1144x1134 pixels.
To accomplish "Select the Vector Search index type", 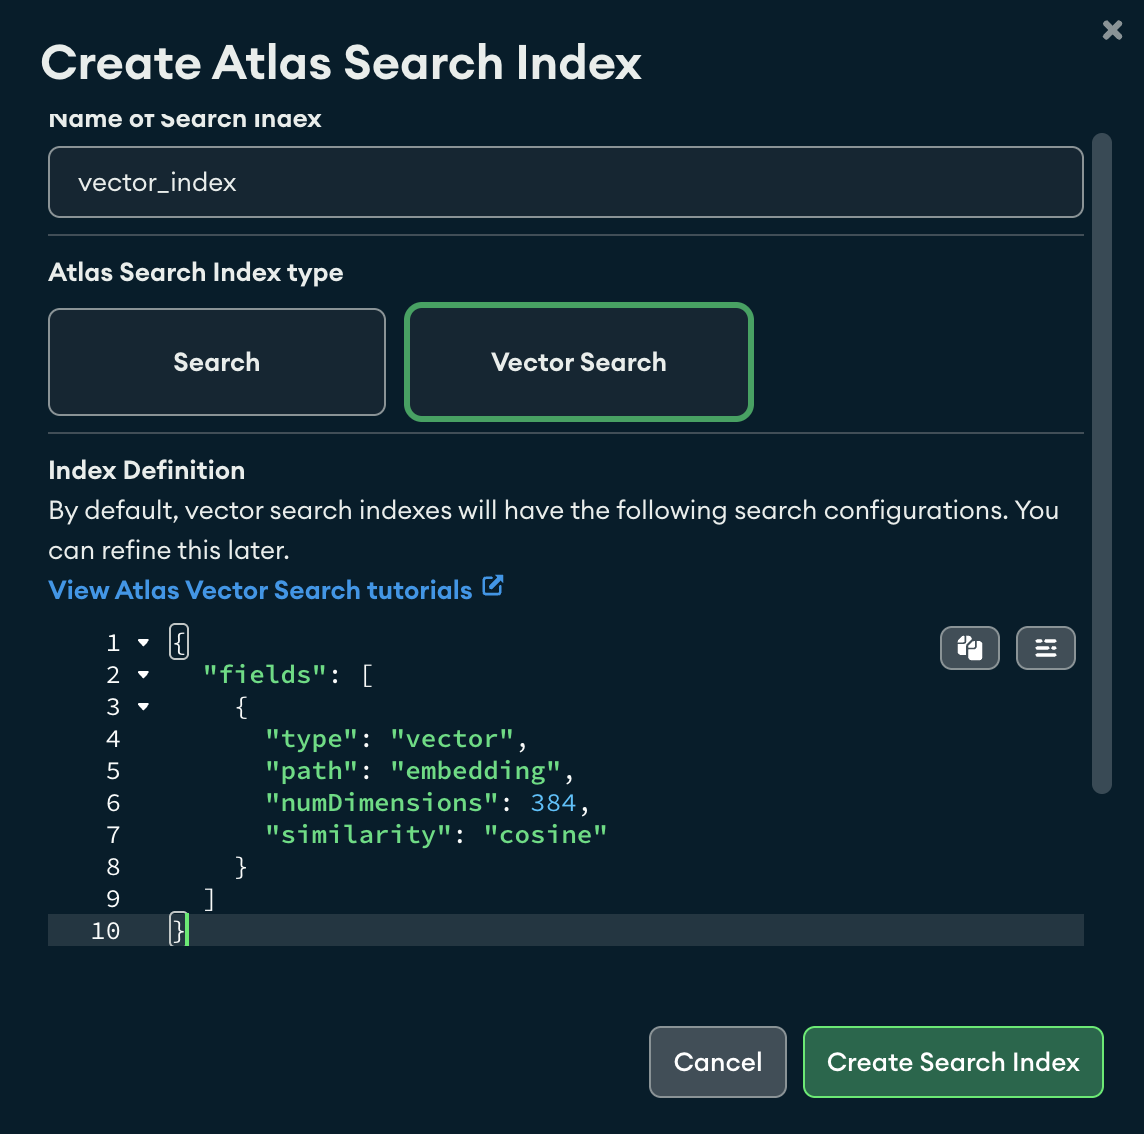I will click(579, 362).
